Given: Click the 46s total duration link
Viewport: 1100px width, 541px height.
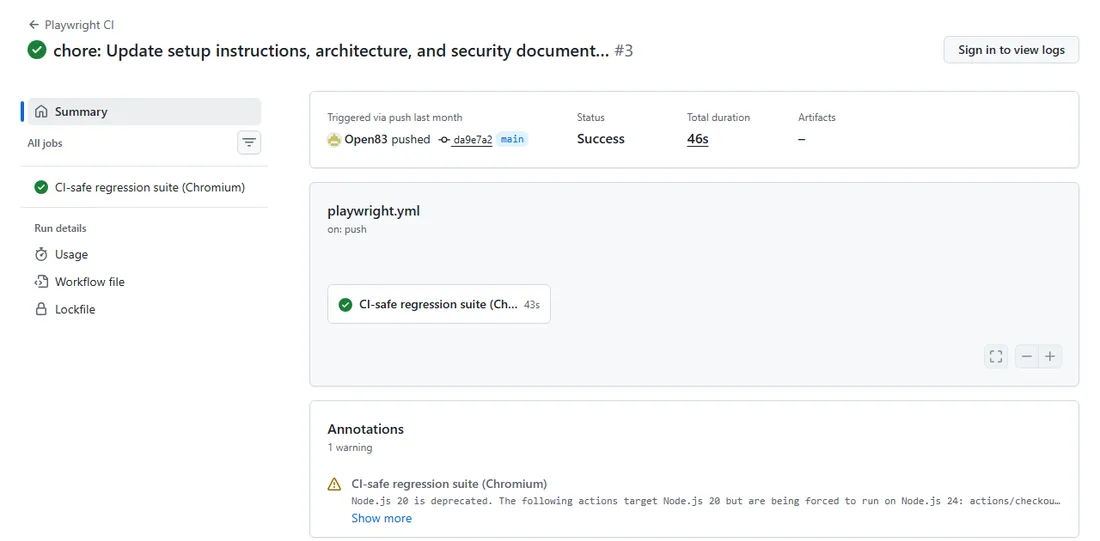Looking at the screenshot, I should click(697, 139).
